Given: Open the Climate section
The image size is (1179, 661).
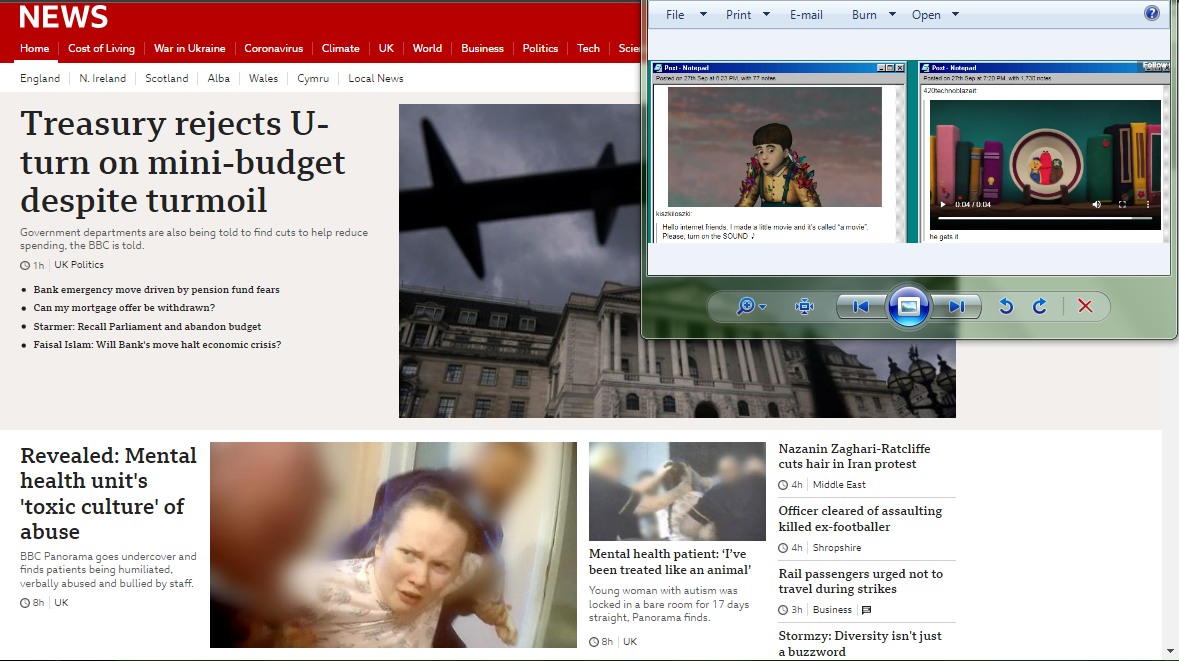Looking at the screenshot, I should coord(341,48).
